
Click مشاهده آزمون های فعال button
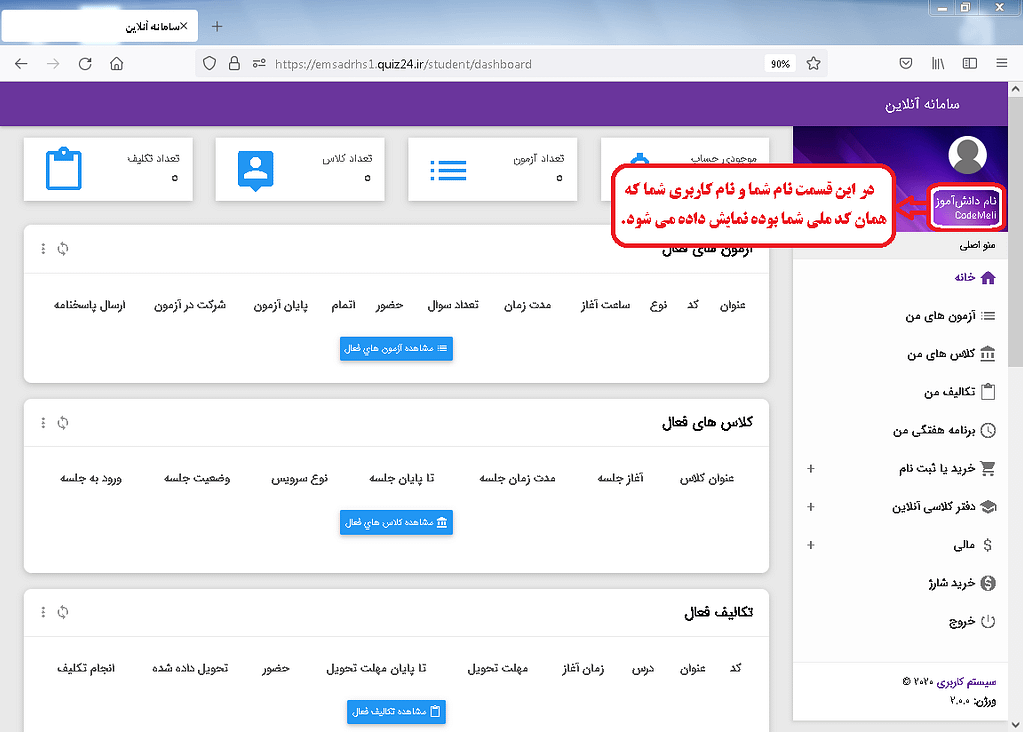click(396, 348)
